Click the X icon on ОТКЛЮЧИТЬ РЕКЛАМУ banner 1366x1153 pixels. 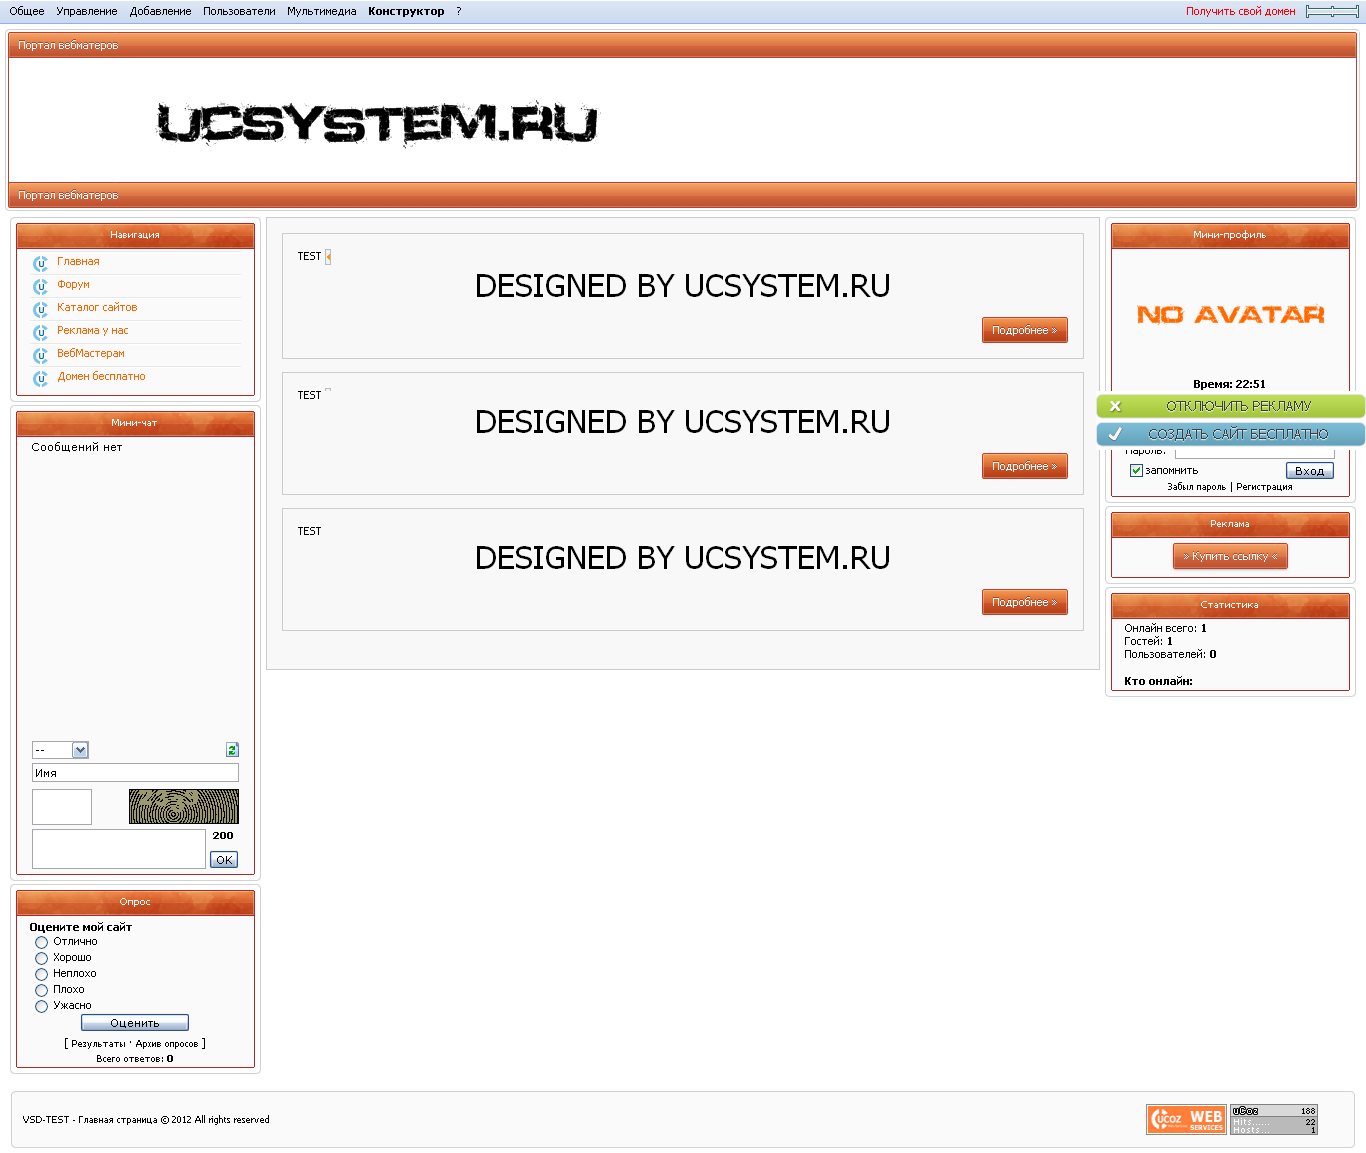point(1115,406)
